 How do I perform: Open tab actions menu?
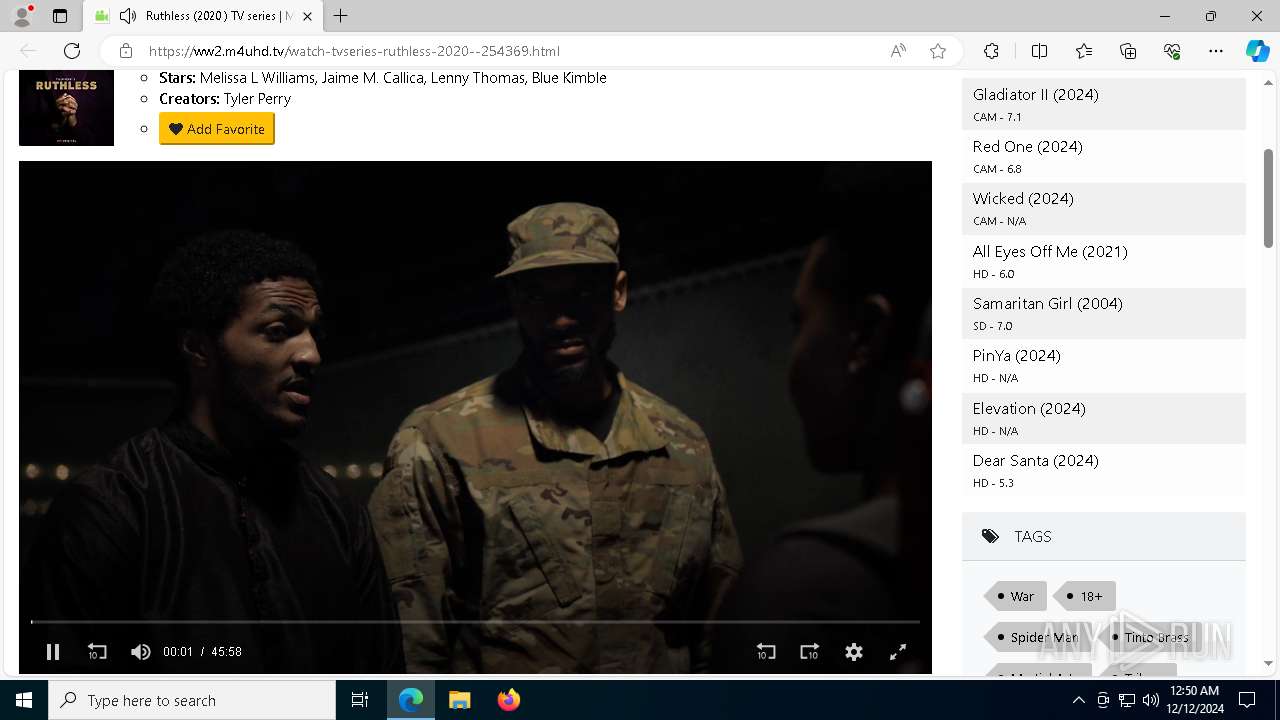click(60, 16)
